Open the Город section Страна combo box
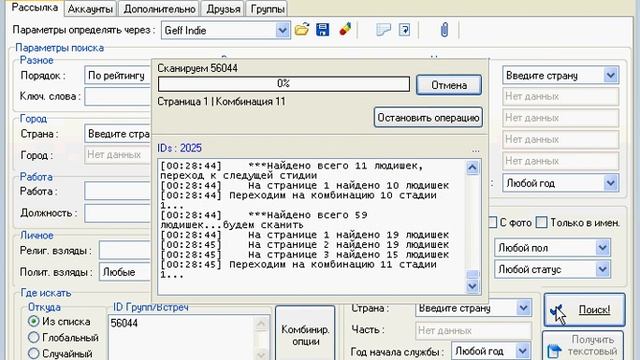Screen dimensions: 640x360 [118, 134]
